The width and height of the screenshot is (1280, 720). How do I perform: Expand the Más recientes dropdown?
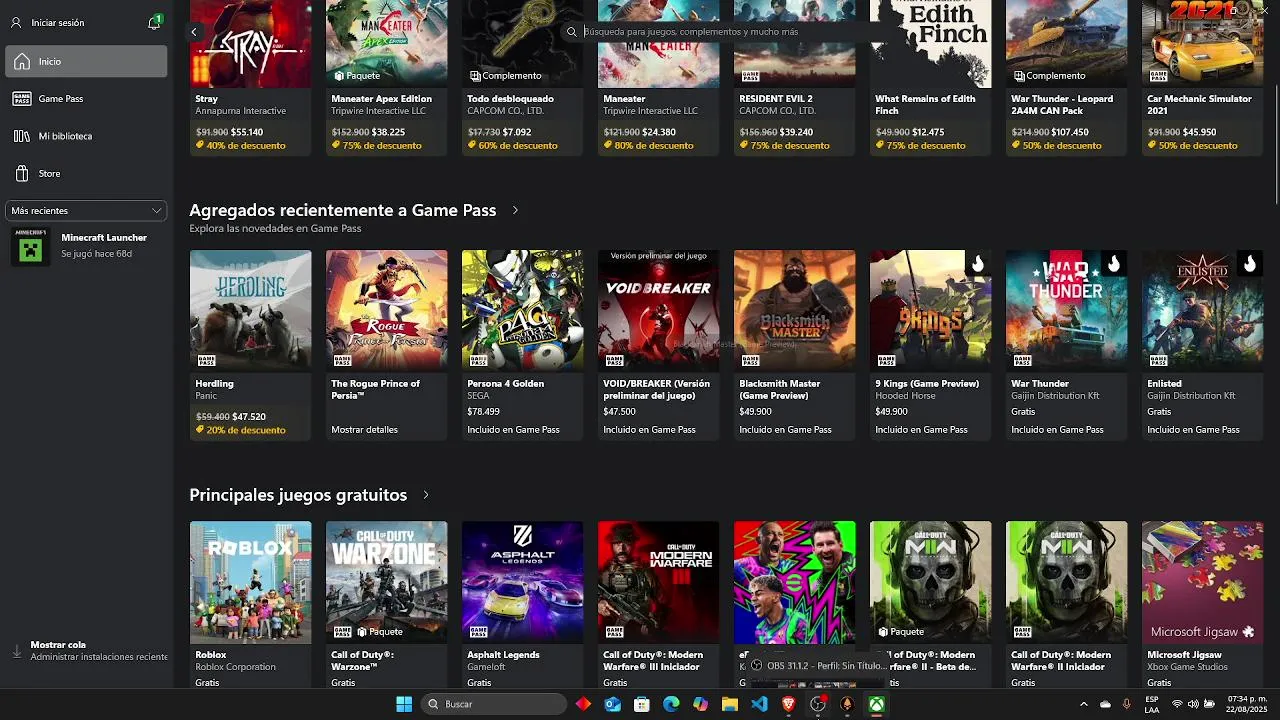(x=87, y=211)
